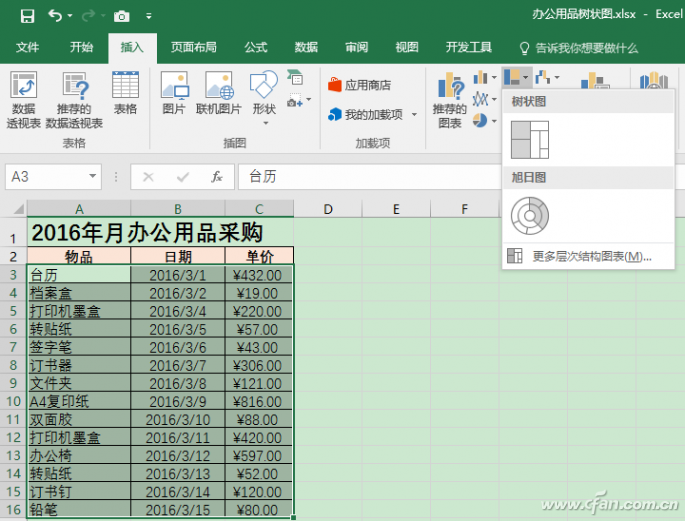Open the 3D Map icon in ribbon
This screenshot has height=521, width=685.
[654, 80]
